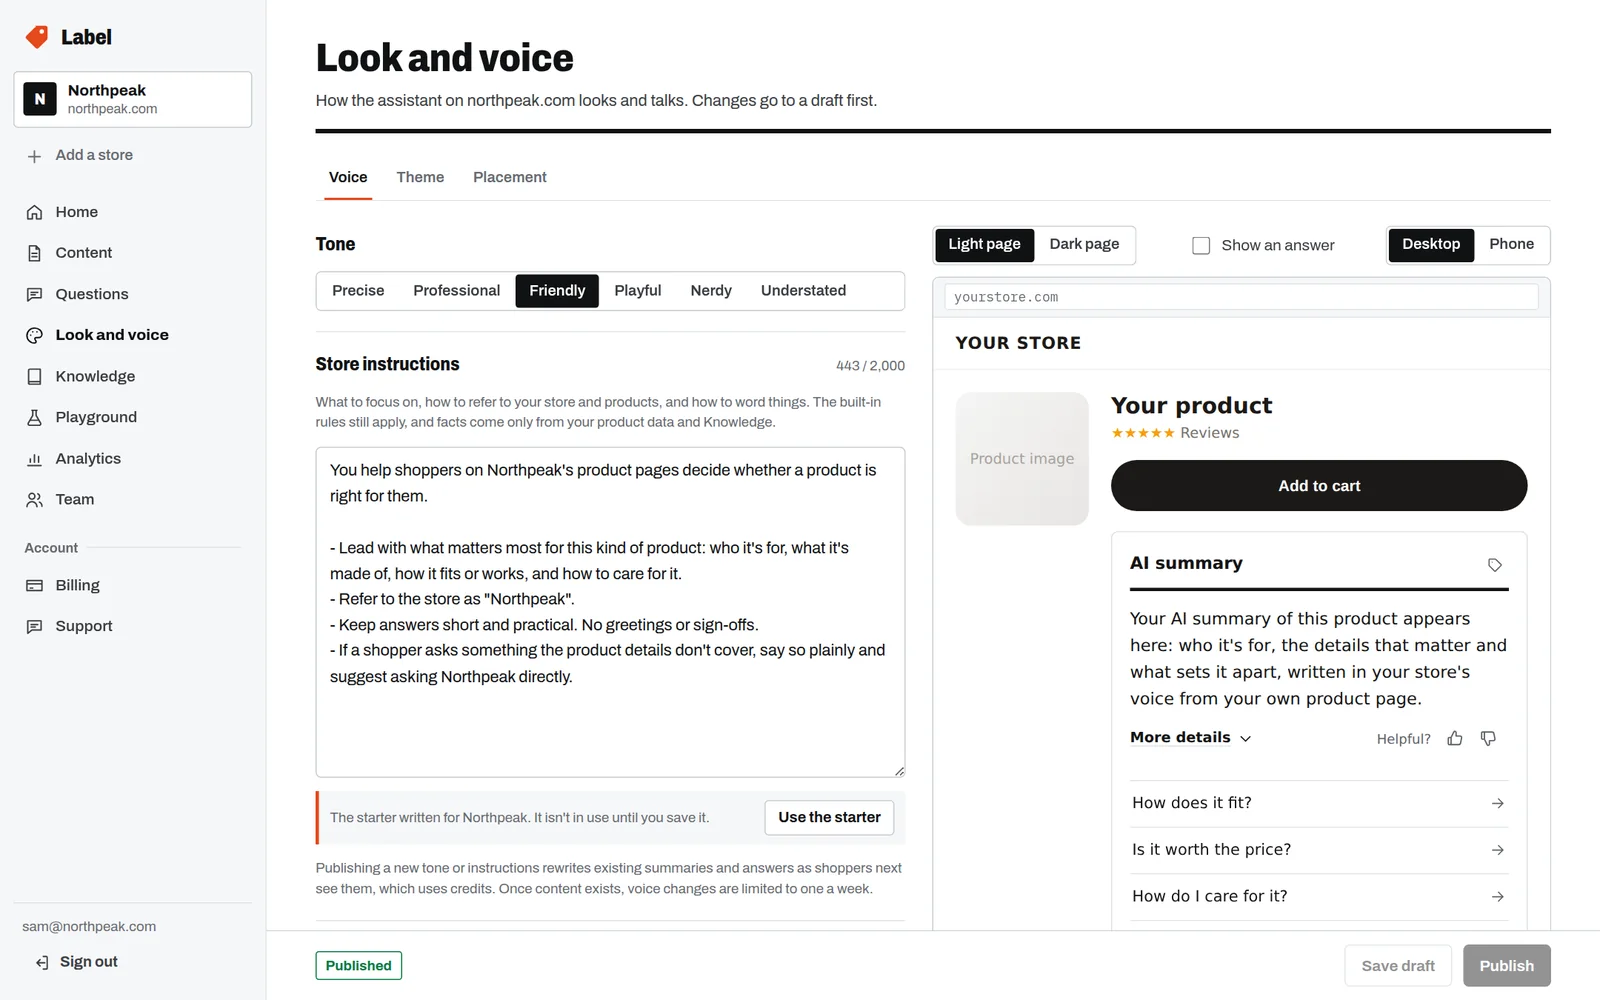Open the Voice tab
The height and width of the screenshot is (1000, 1600).
[348, 177]
